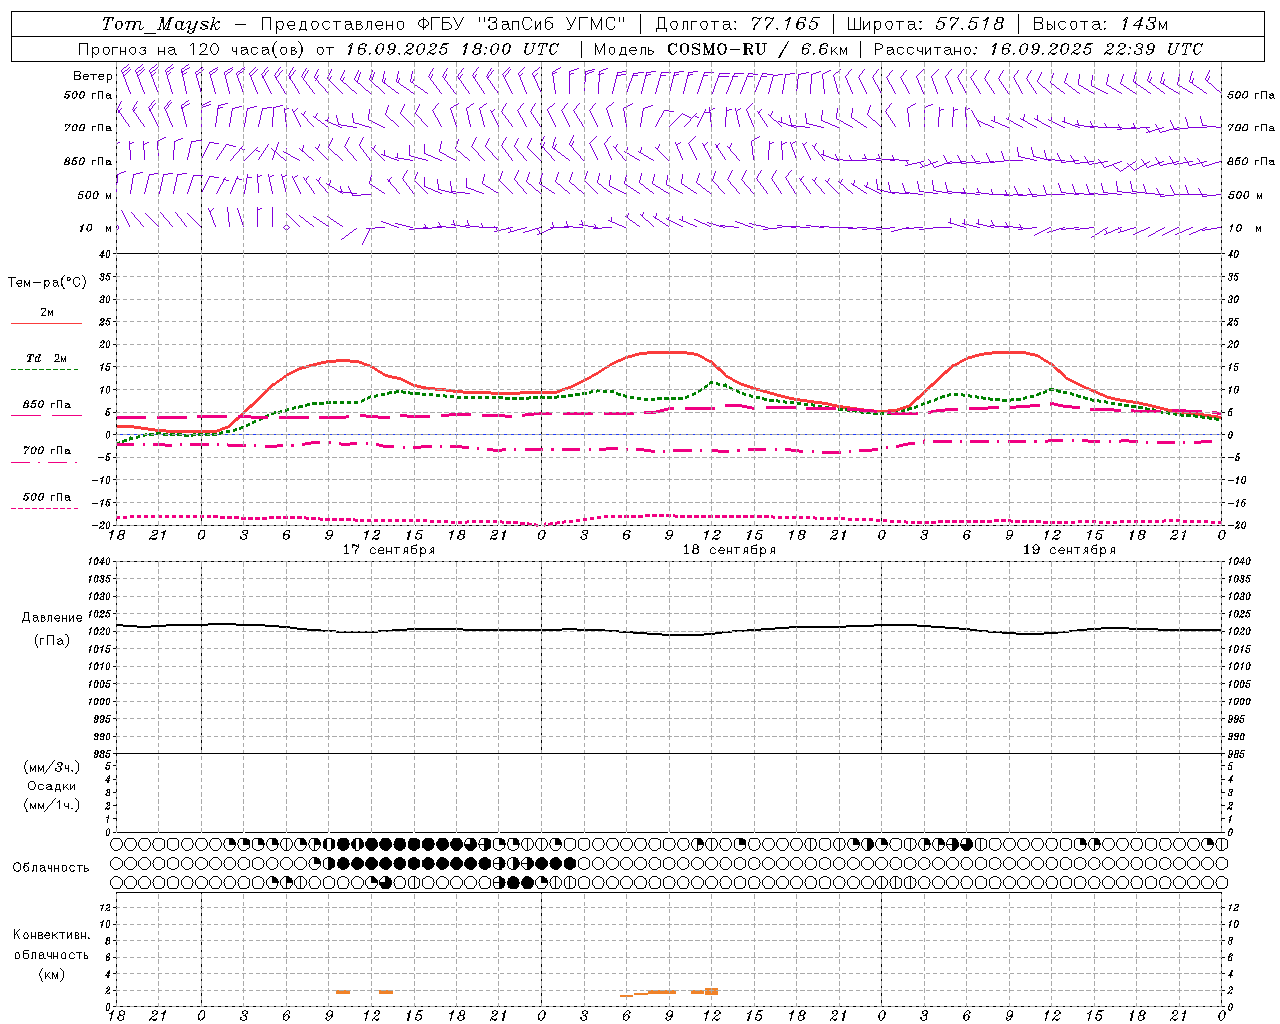Click the Ветер wind panel label
Screen dimensions: 1280x1024
[x=92, y=76]
